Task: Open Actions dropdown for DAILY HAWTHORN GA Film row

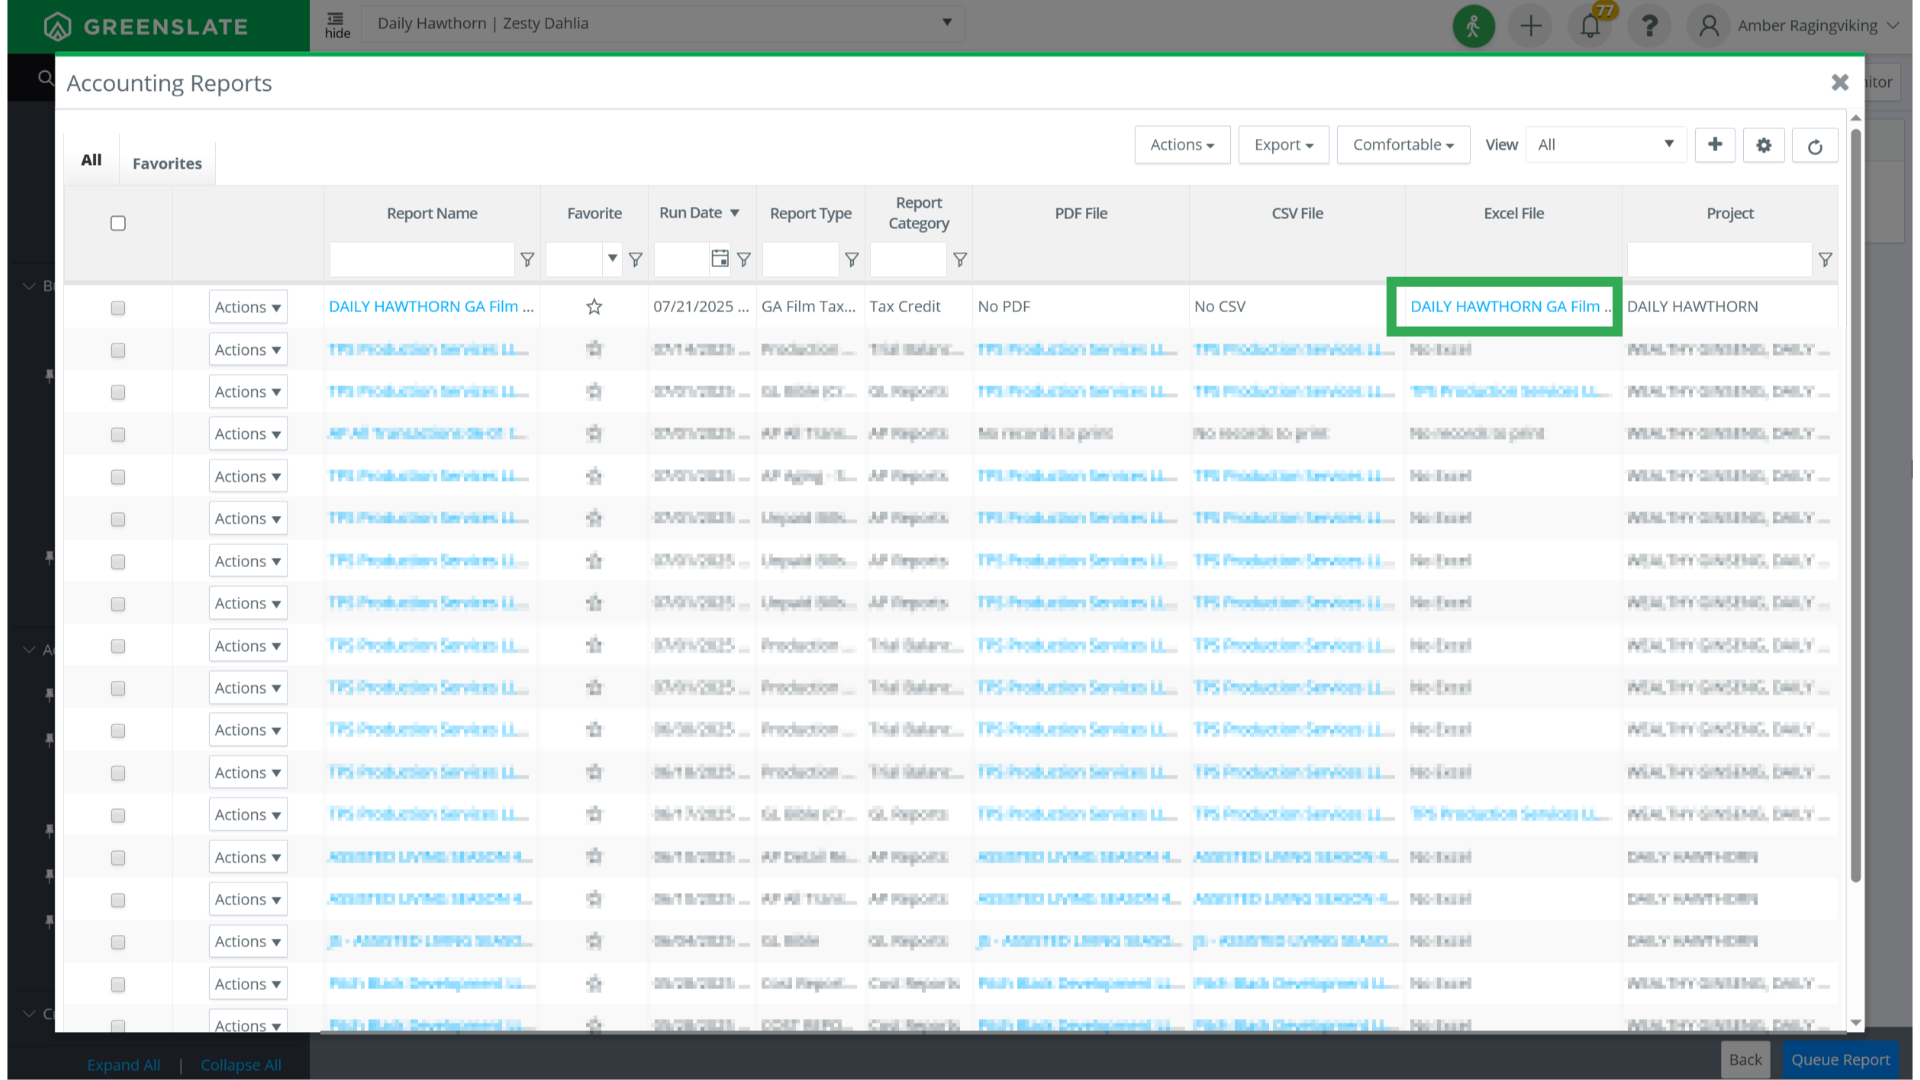Action: [x=248, y=307]
